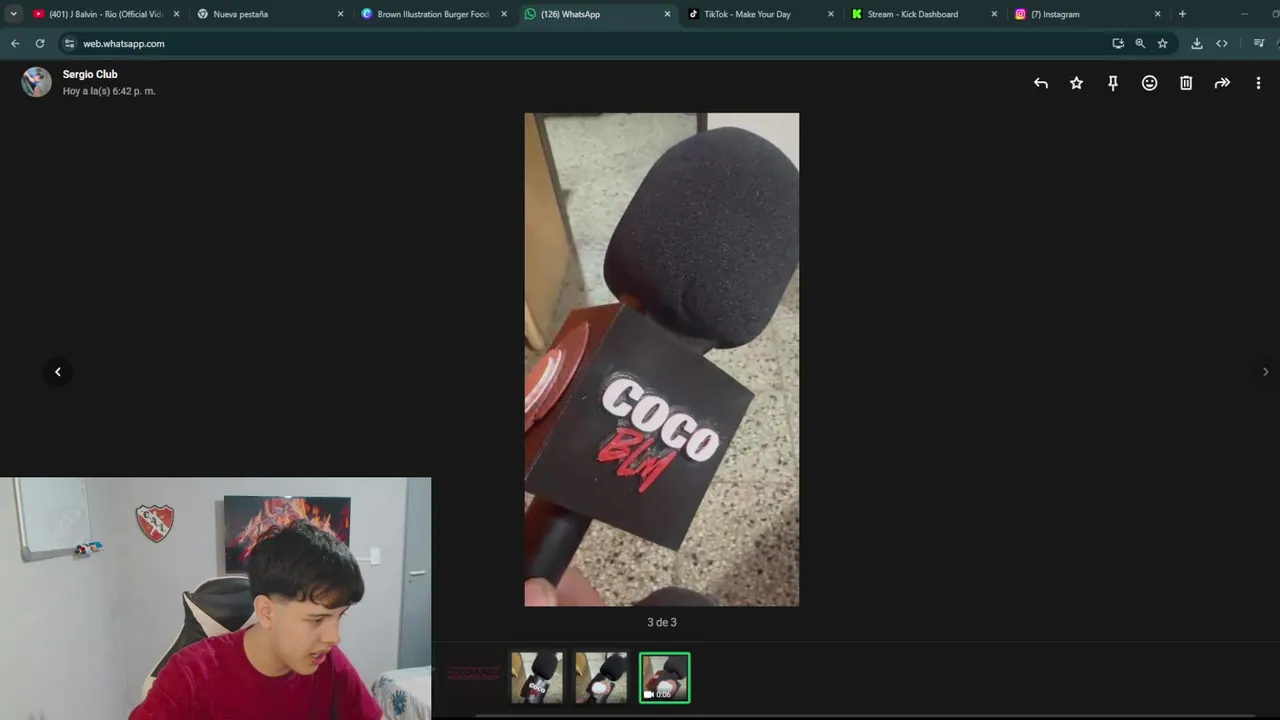The height and width of the screenshot is (720, 1280).
Task: Close the WhatsApp tab
Action: [x=668, y=14]
